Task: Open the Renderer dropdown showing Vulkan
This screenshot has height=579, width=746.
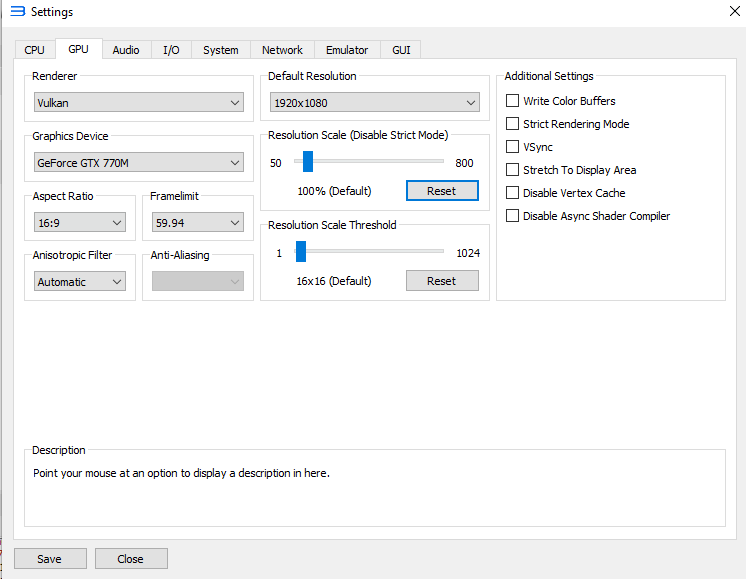Action: click(x=138, y=103)
